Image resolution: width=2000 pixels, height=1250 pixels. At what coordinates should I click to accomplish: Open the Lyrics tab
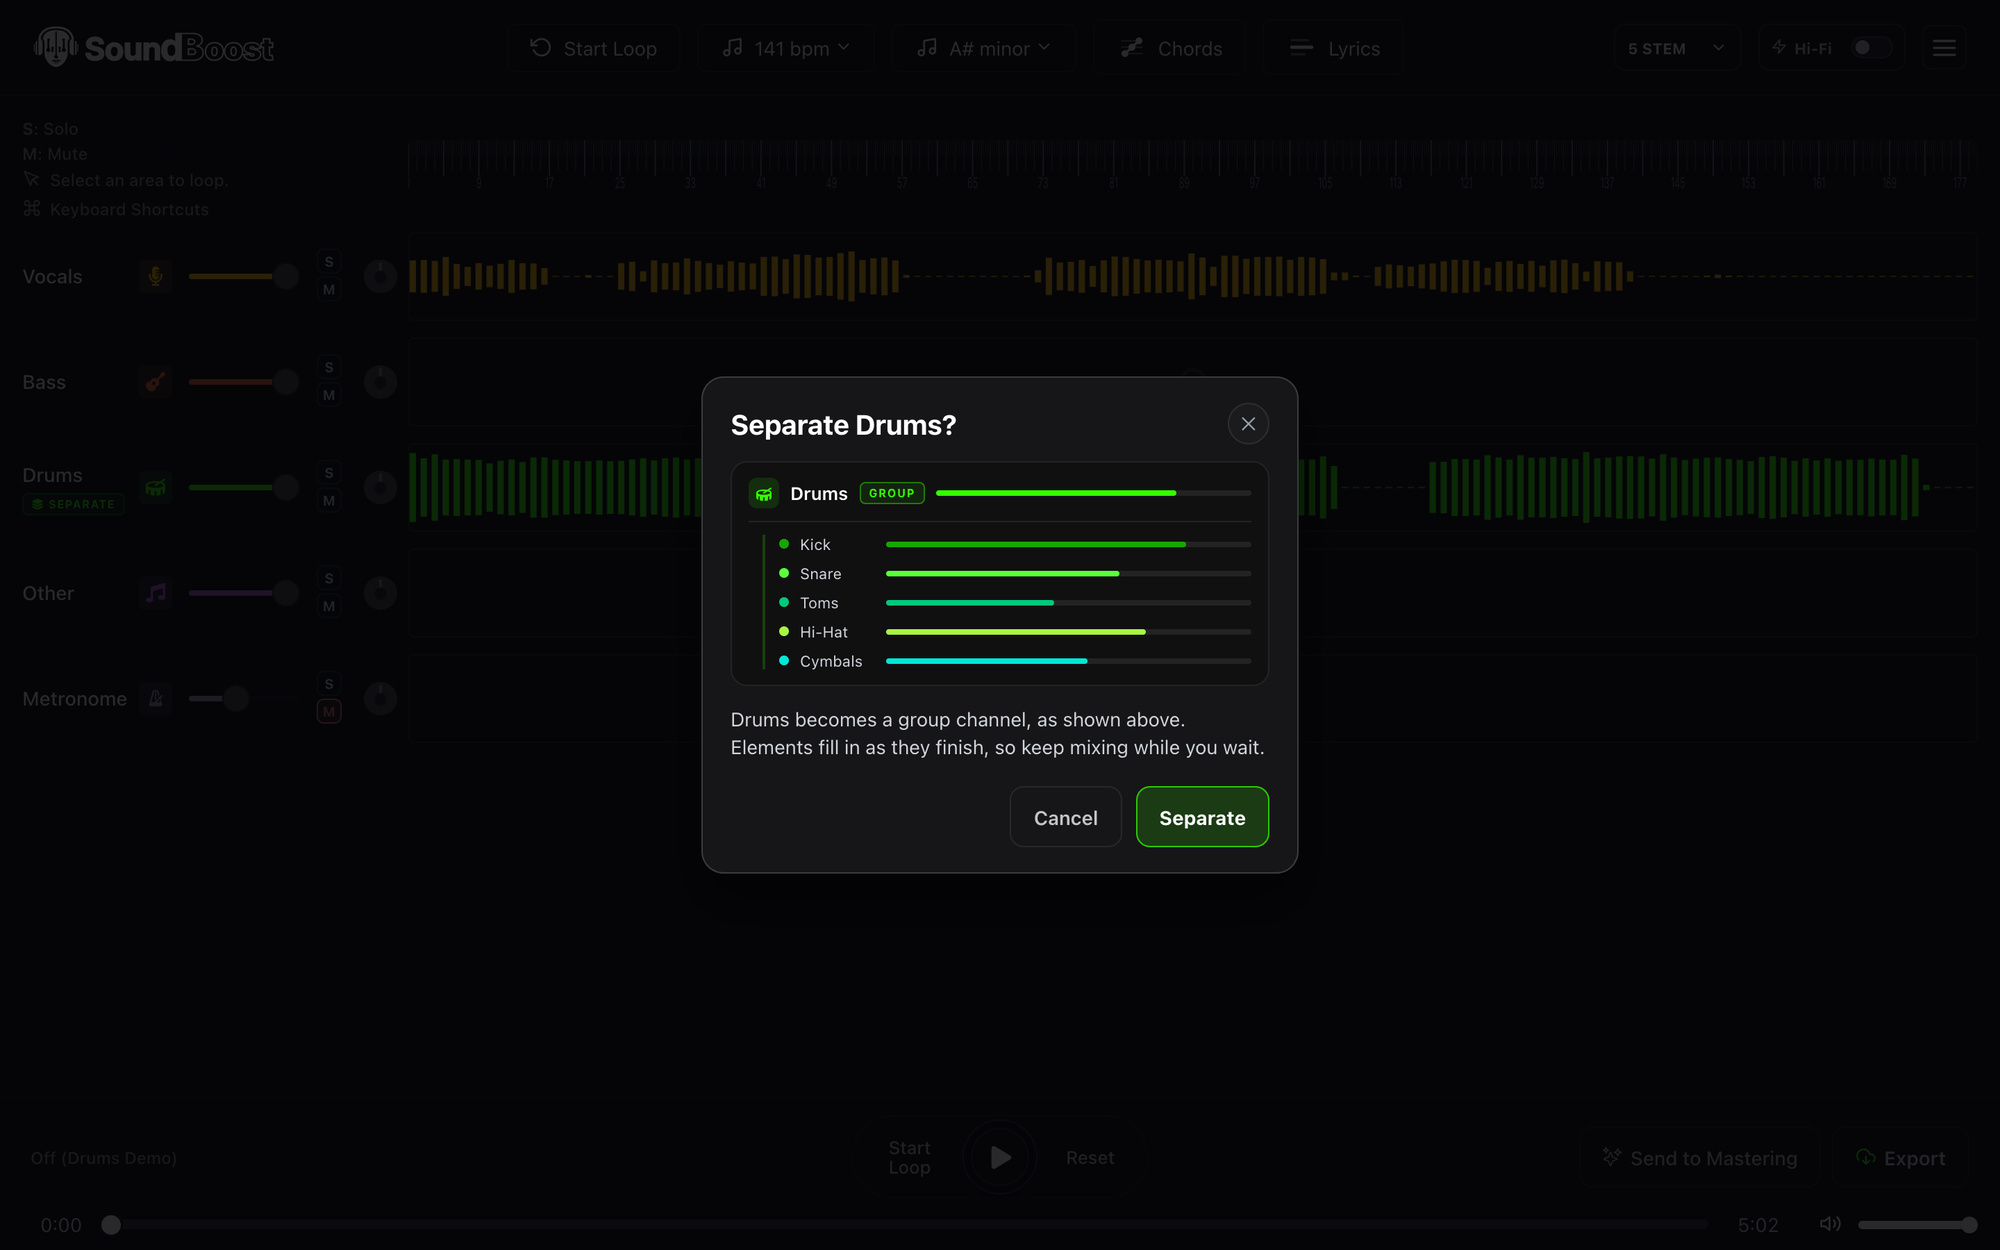click(x=1333, y=48)
